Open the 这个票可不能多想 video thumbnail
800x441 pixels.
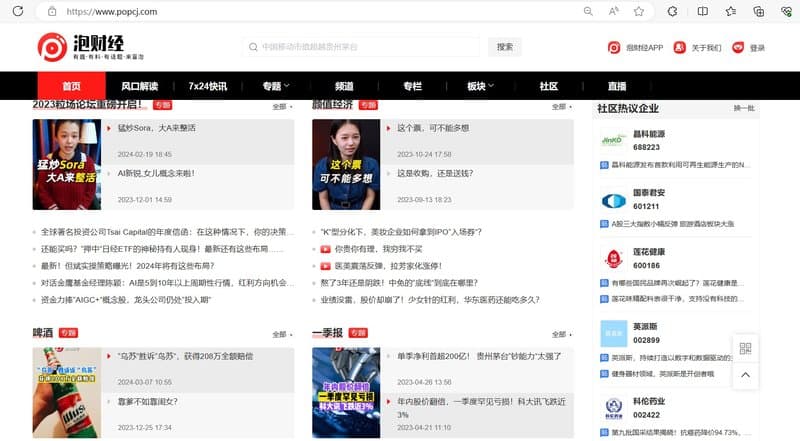click(x=346, y=164)
